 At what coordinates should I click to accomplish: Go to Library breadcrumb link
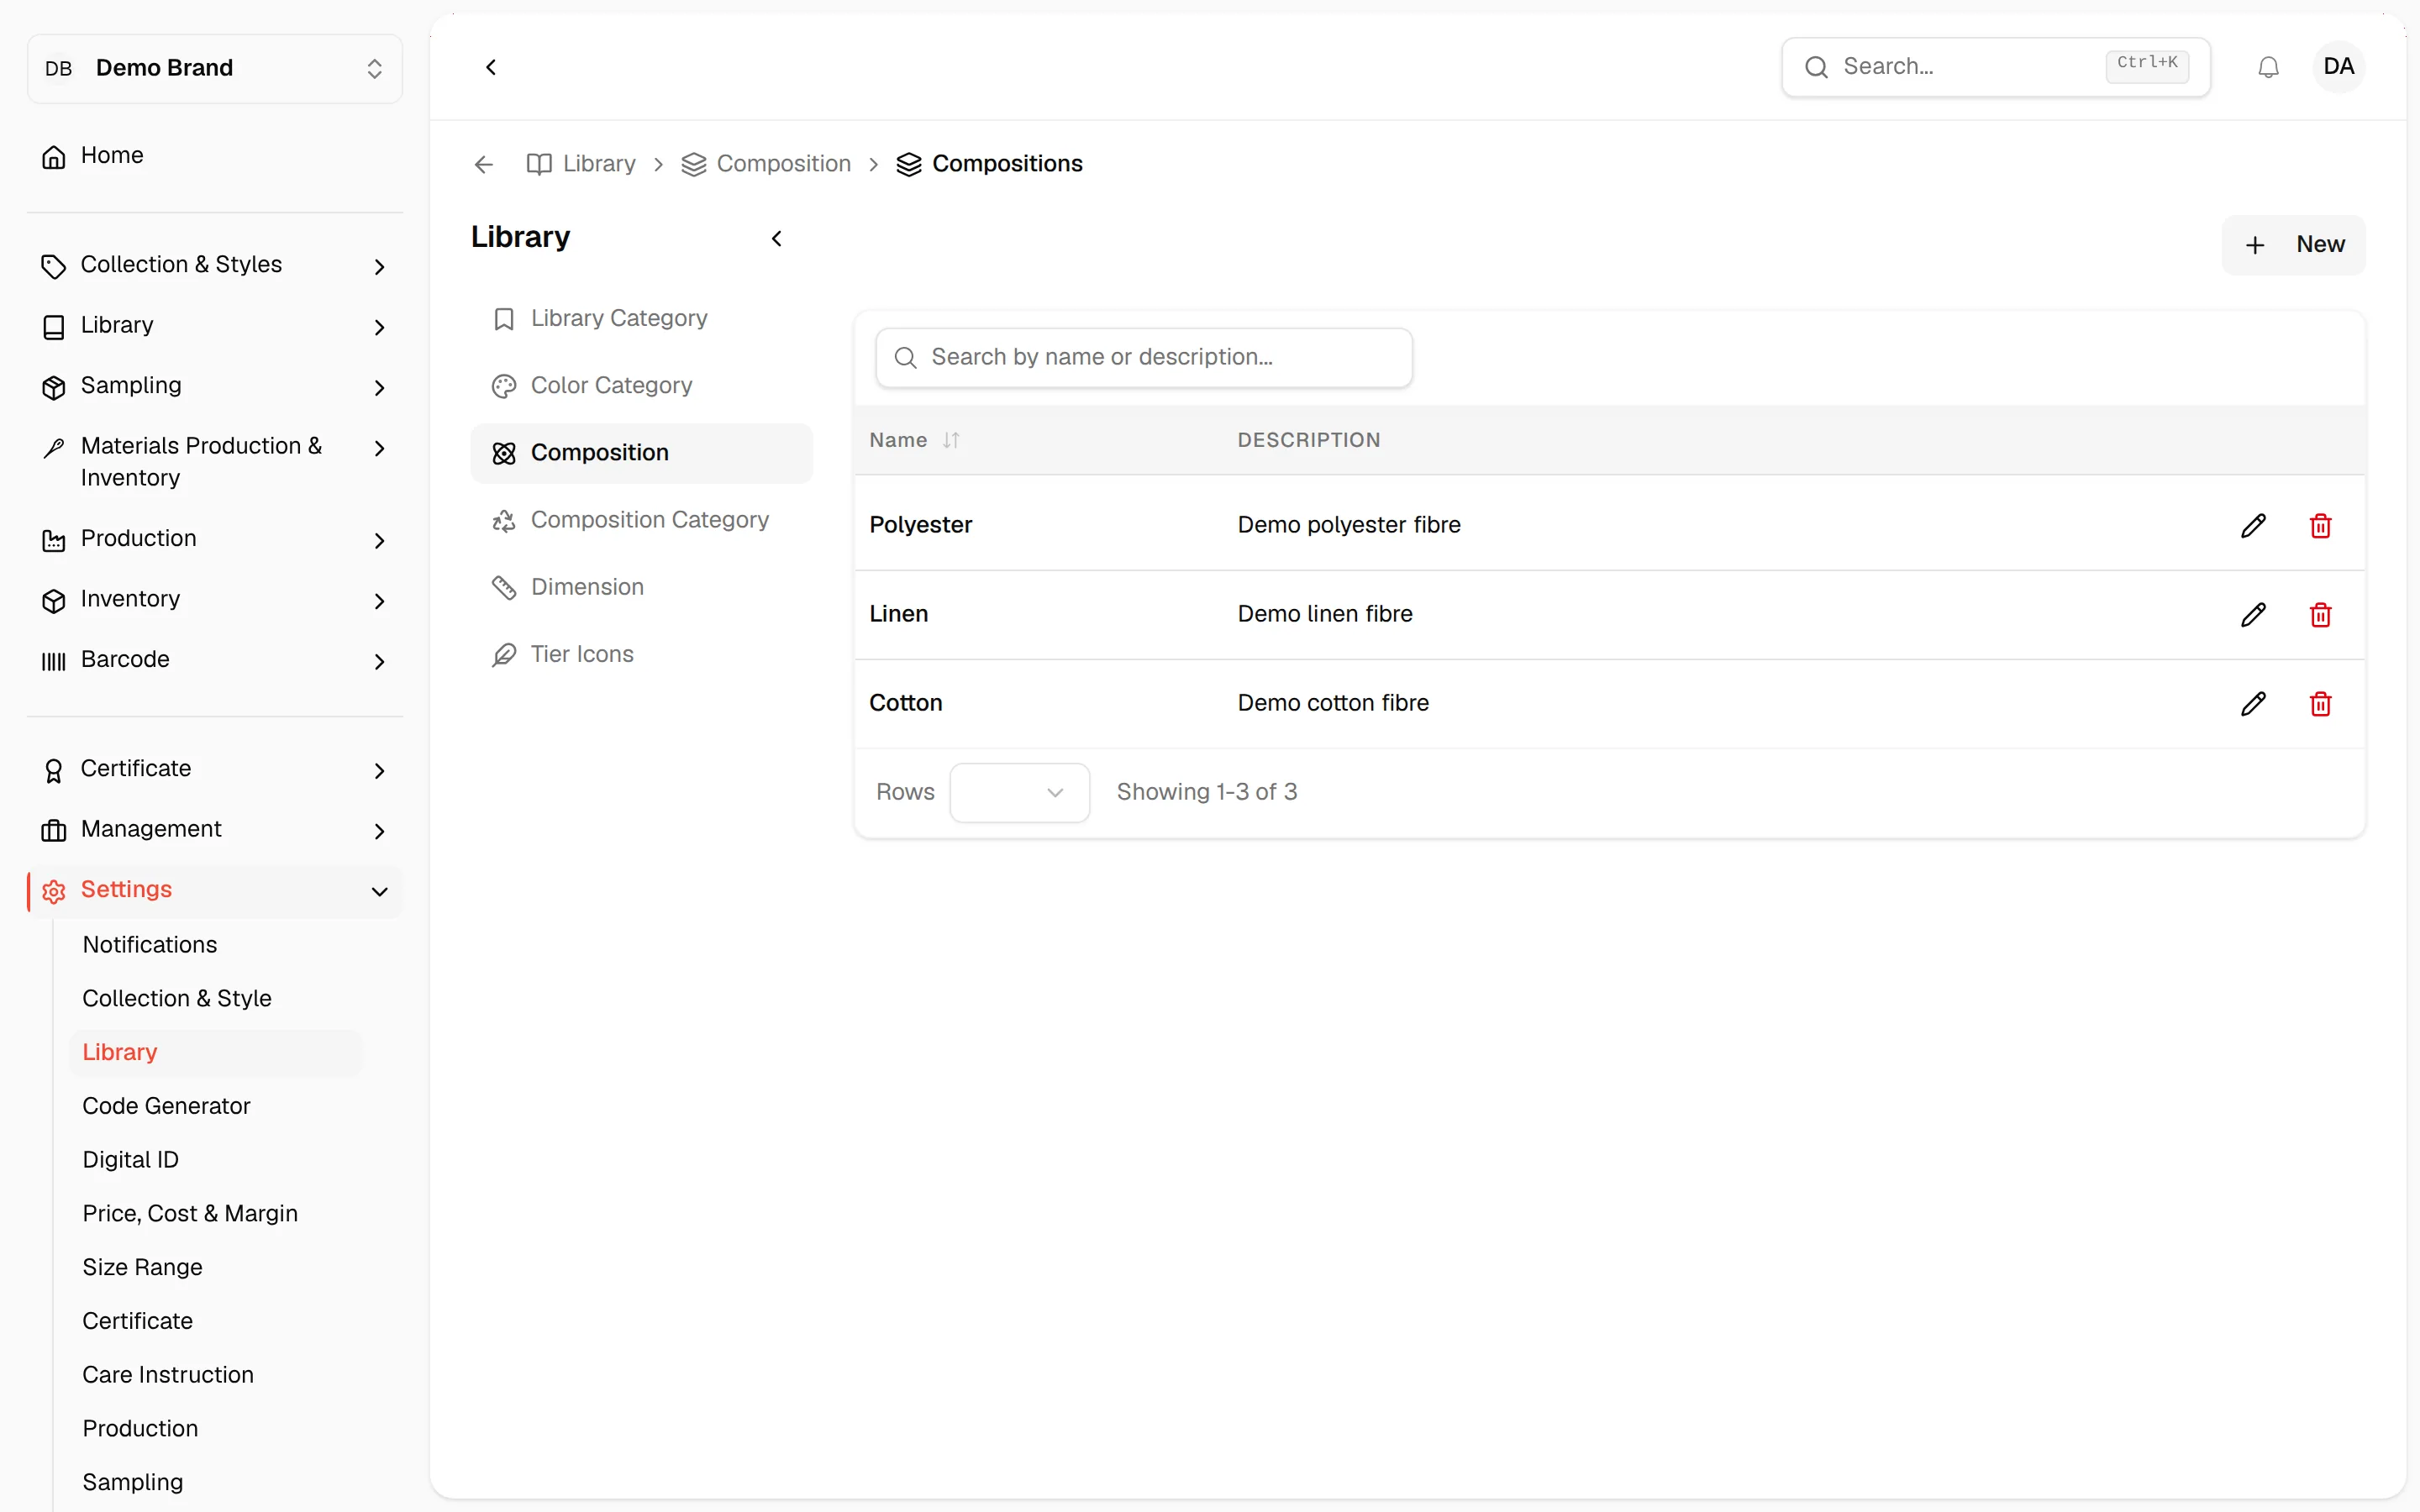click(x=581, y=164)
